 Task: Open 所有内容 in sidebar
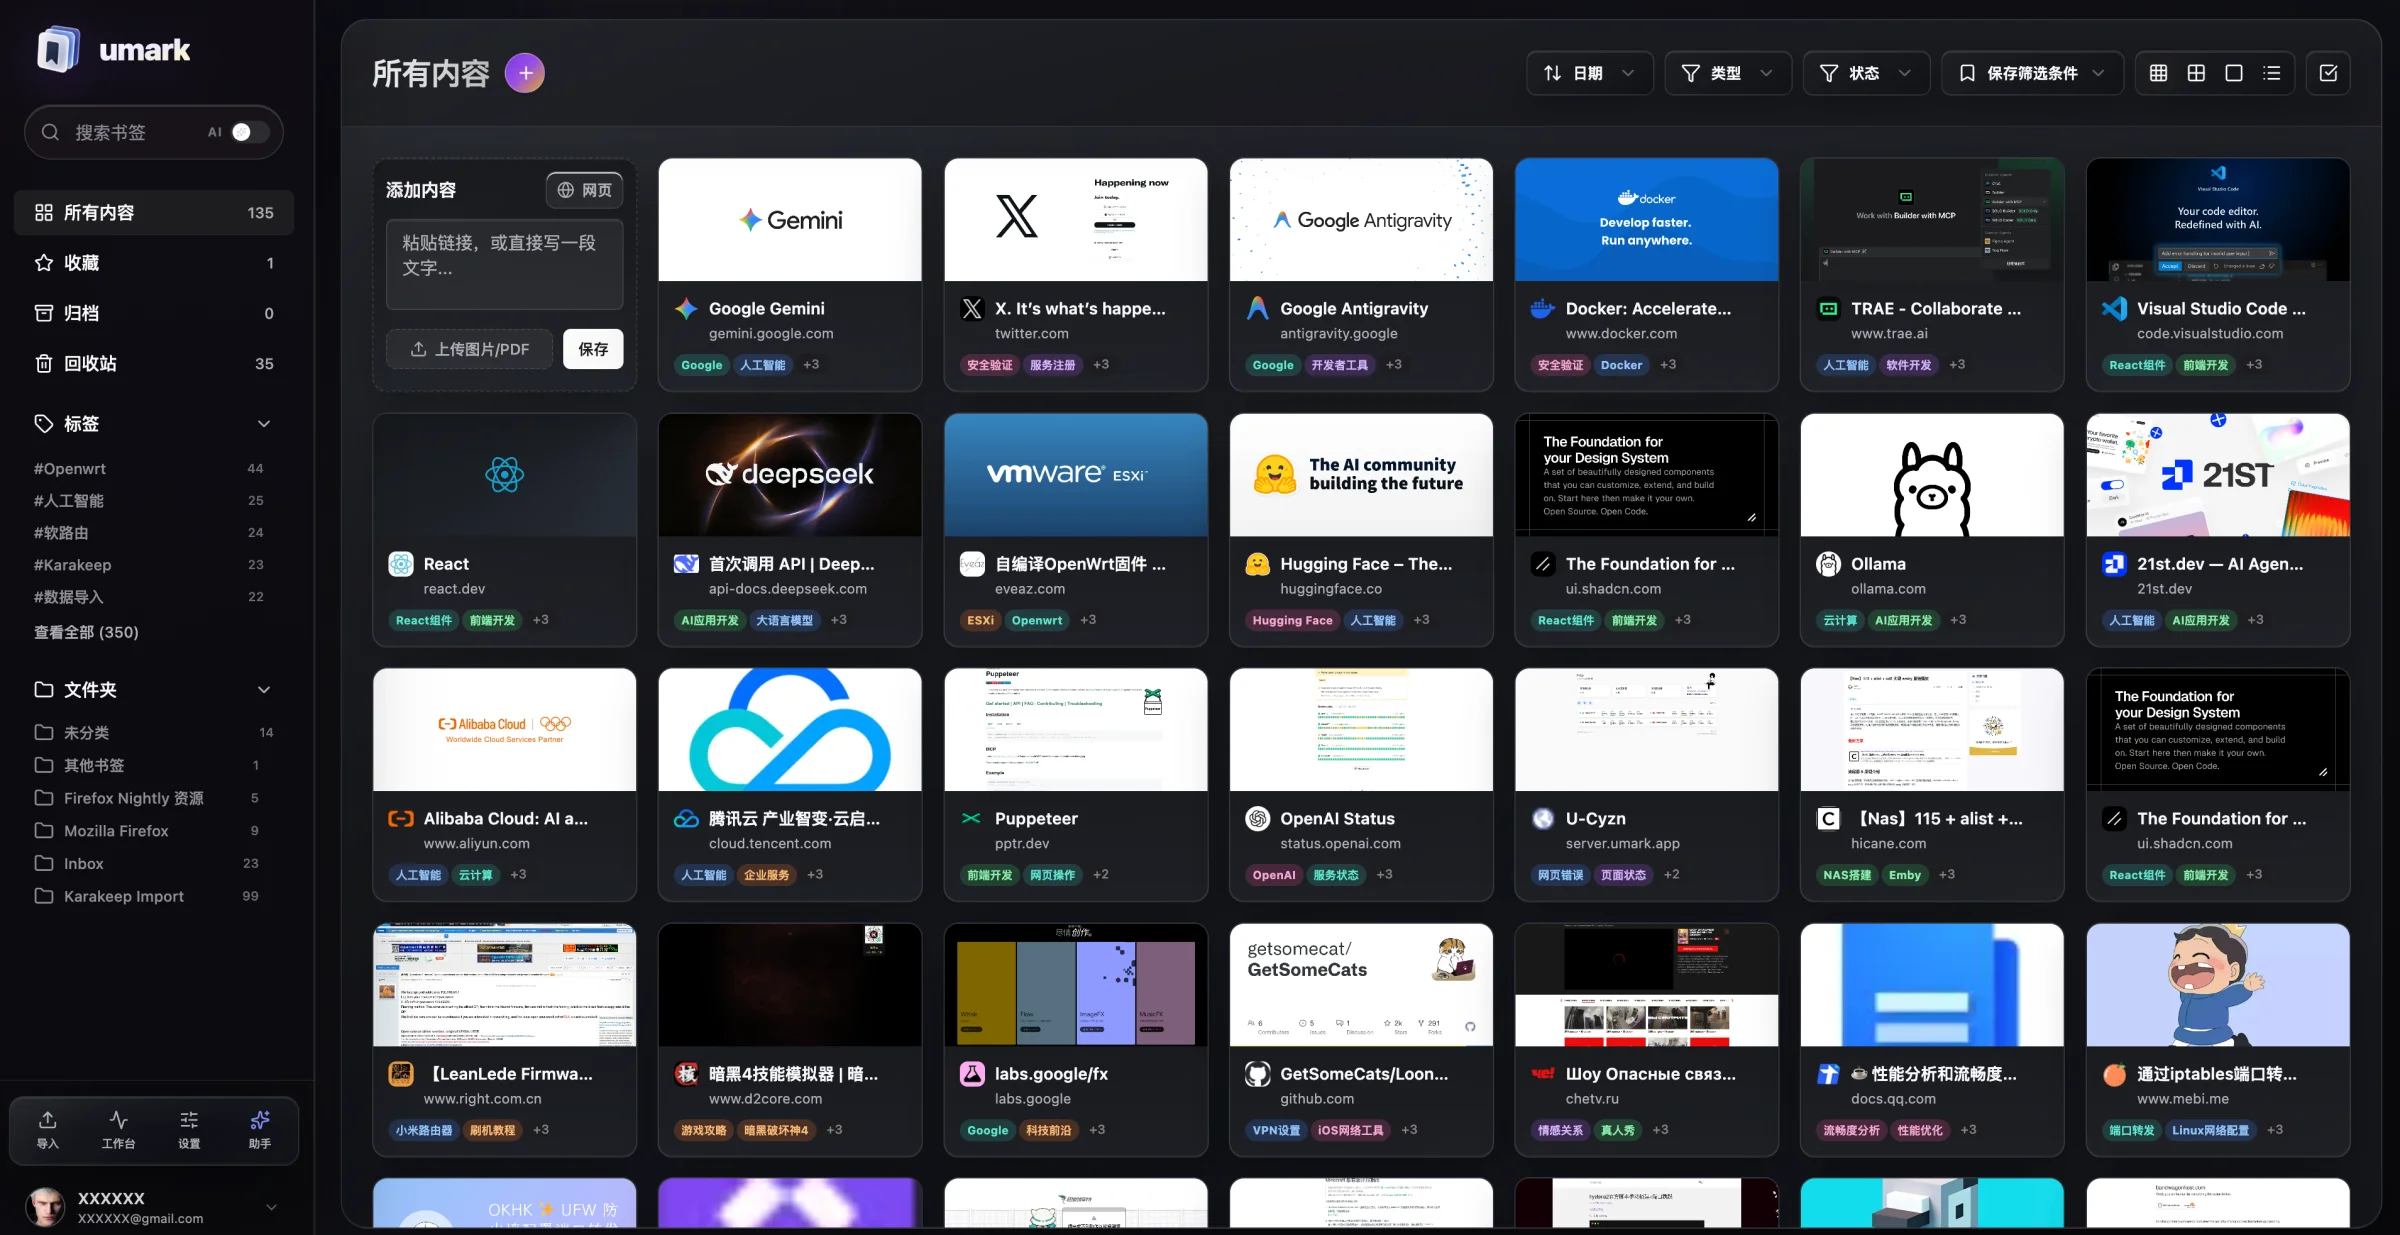point(154,213)
